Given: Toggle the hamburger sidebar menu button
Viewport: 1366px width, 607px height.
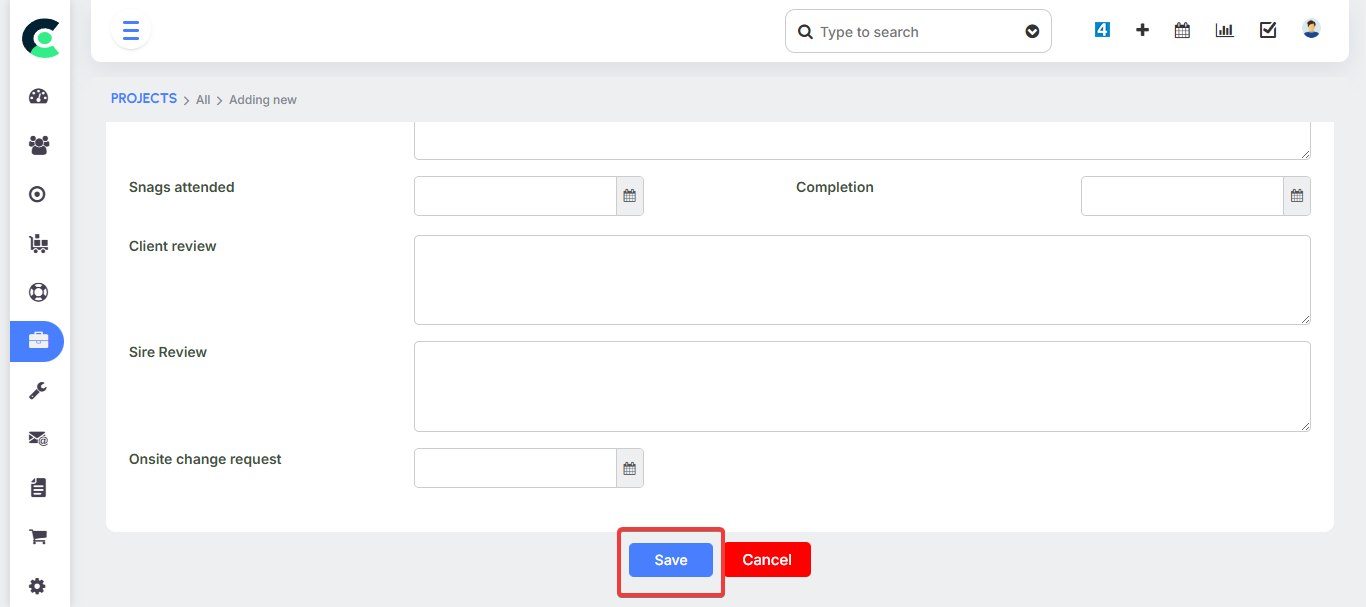Looking at the screenshot, I should click(131, 31).
